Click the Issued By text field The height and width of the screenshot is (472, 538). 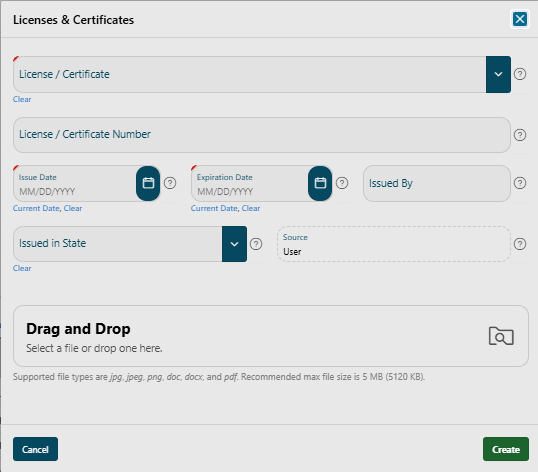(437, 184)
